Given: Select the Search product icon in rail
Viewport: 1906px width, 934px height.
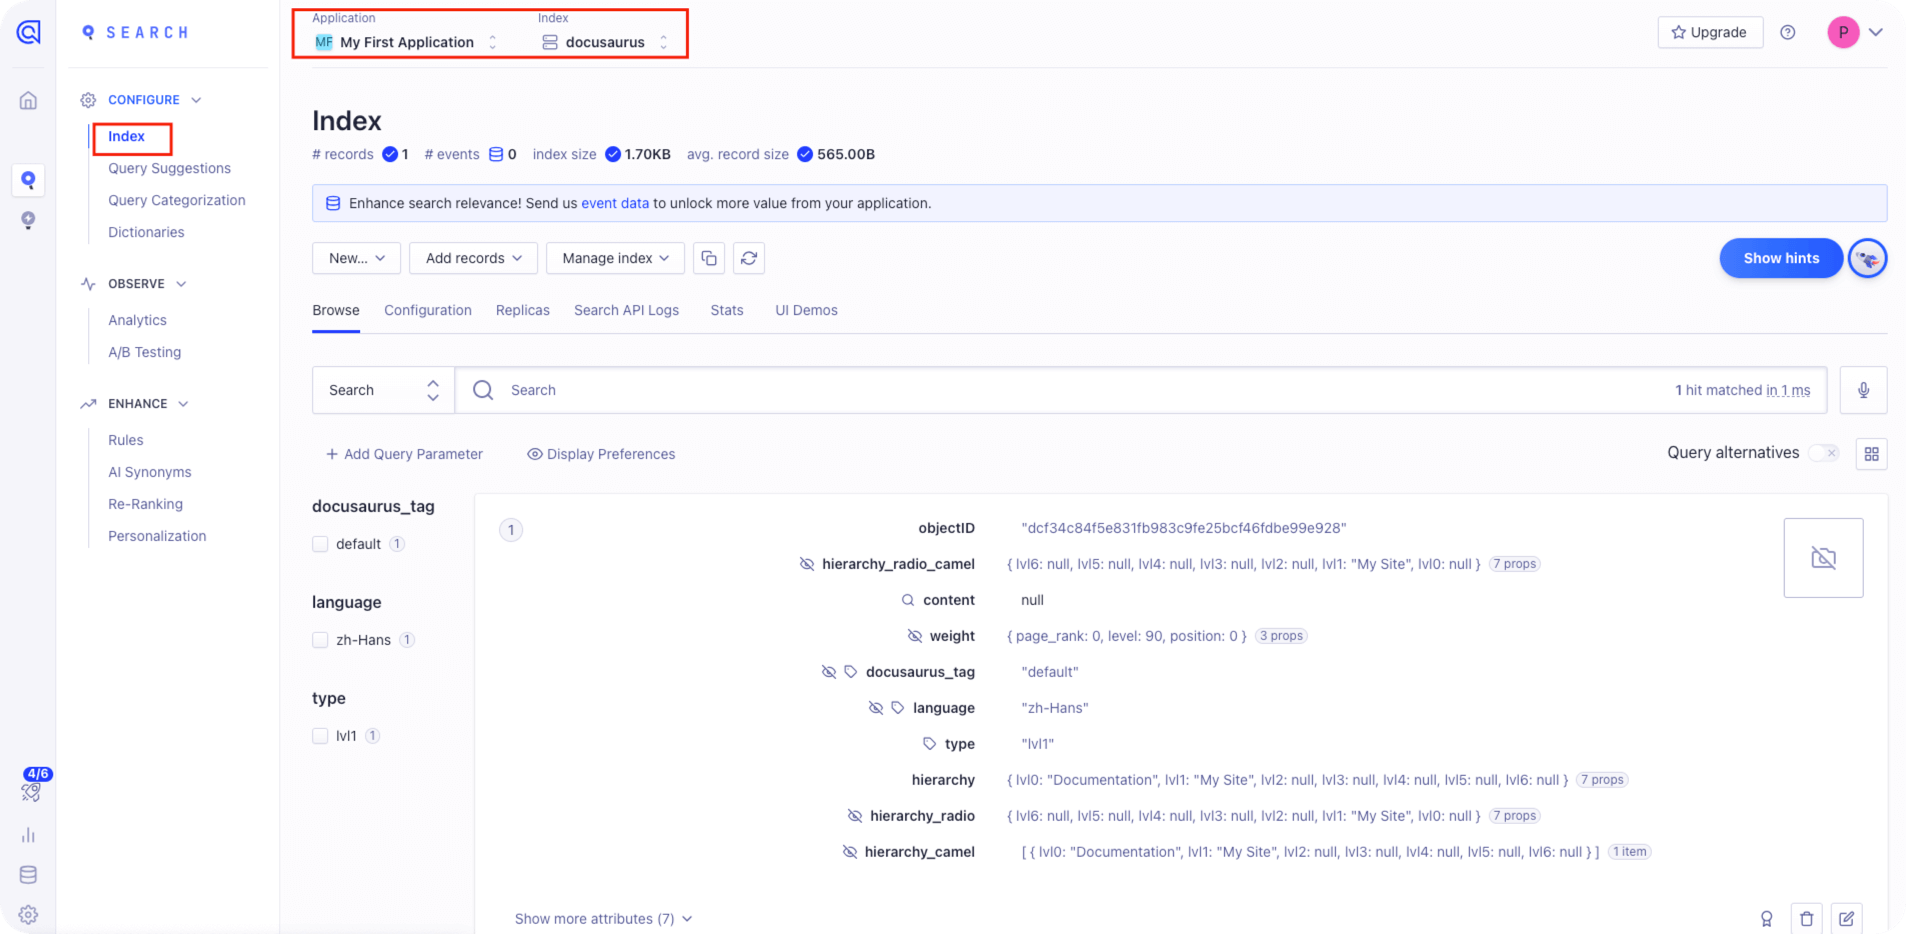Looking at the screenshot, I should 29,180.
